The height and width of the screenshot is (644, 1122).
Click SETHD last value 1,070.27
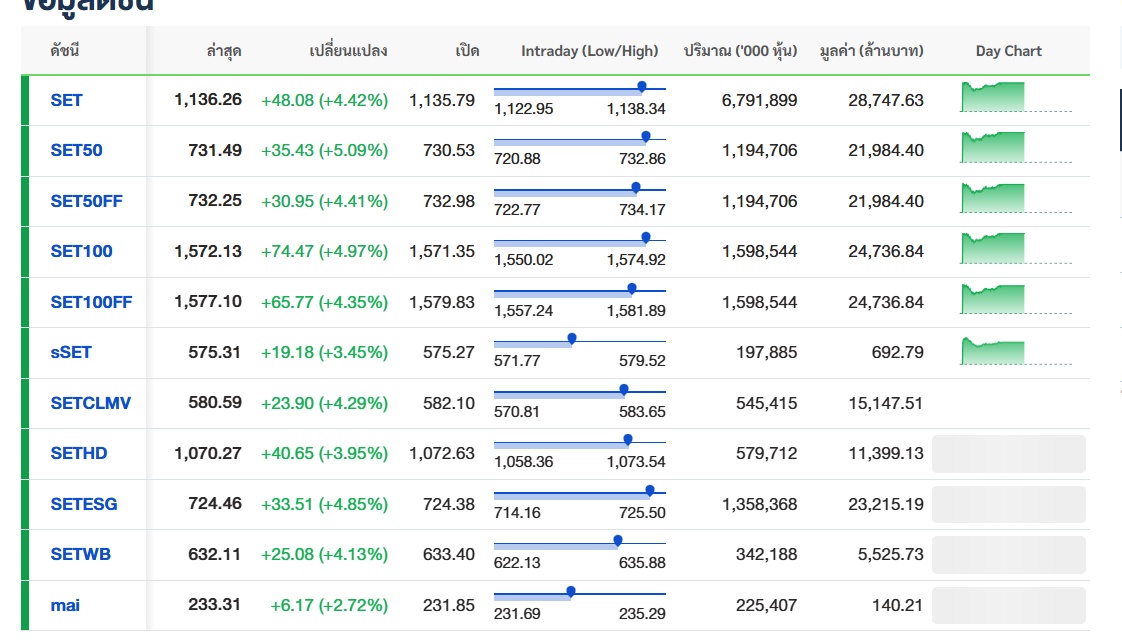tap(208, 453)
